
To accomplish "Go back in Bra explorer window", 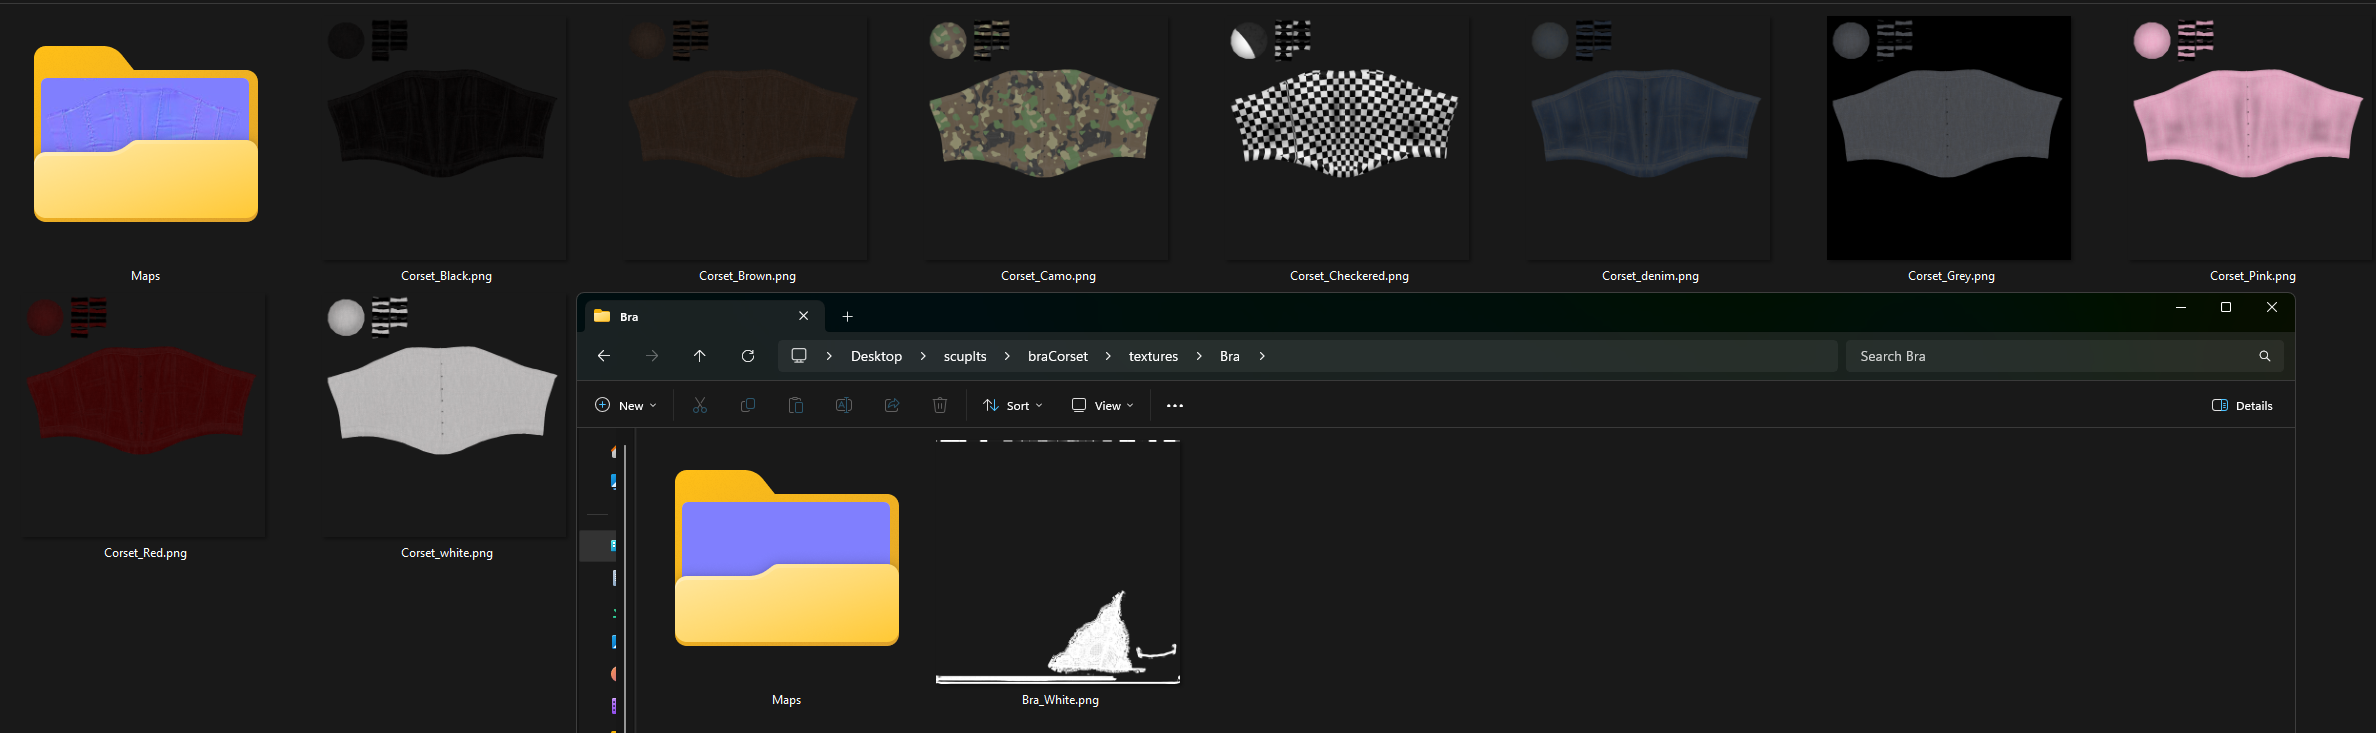I will tap(603, 356).
